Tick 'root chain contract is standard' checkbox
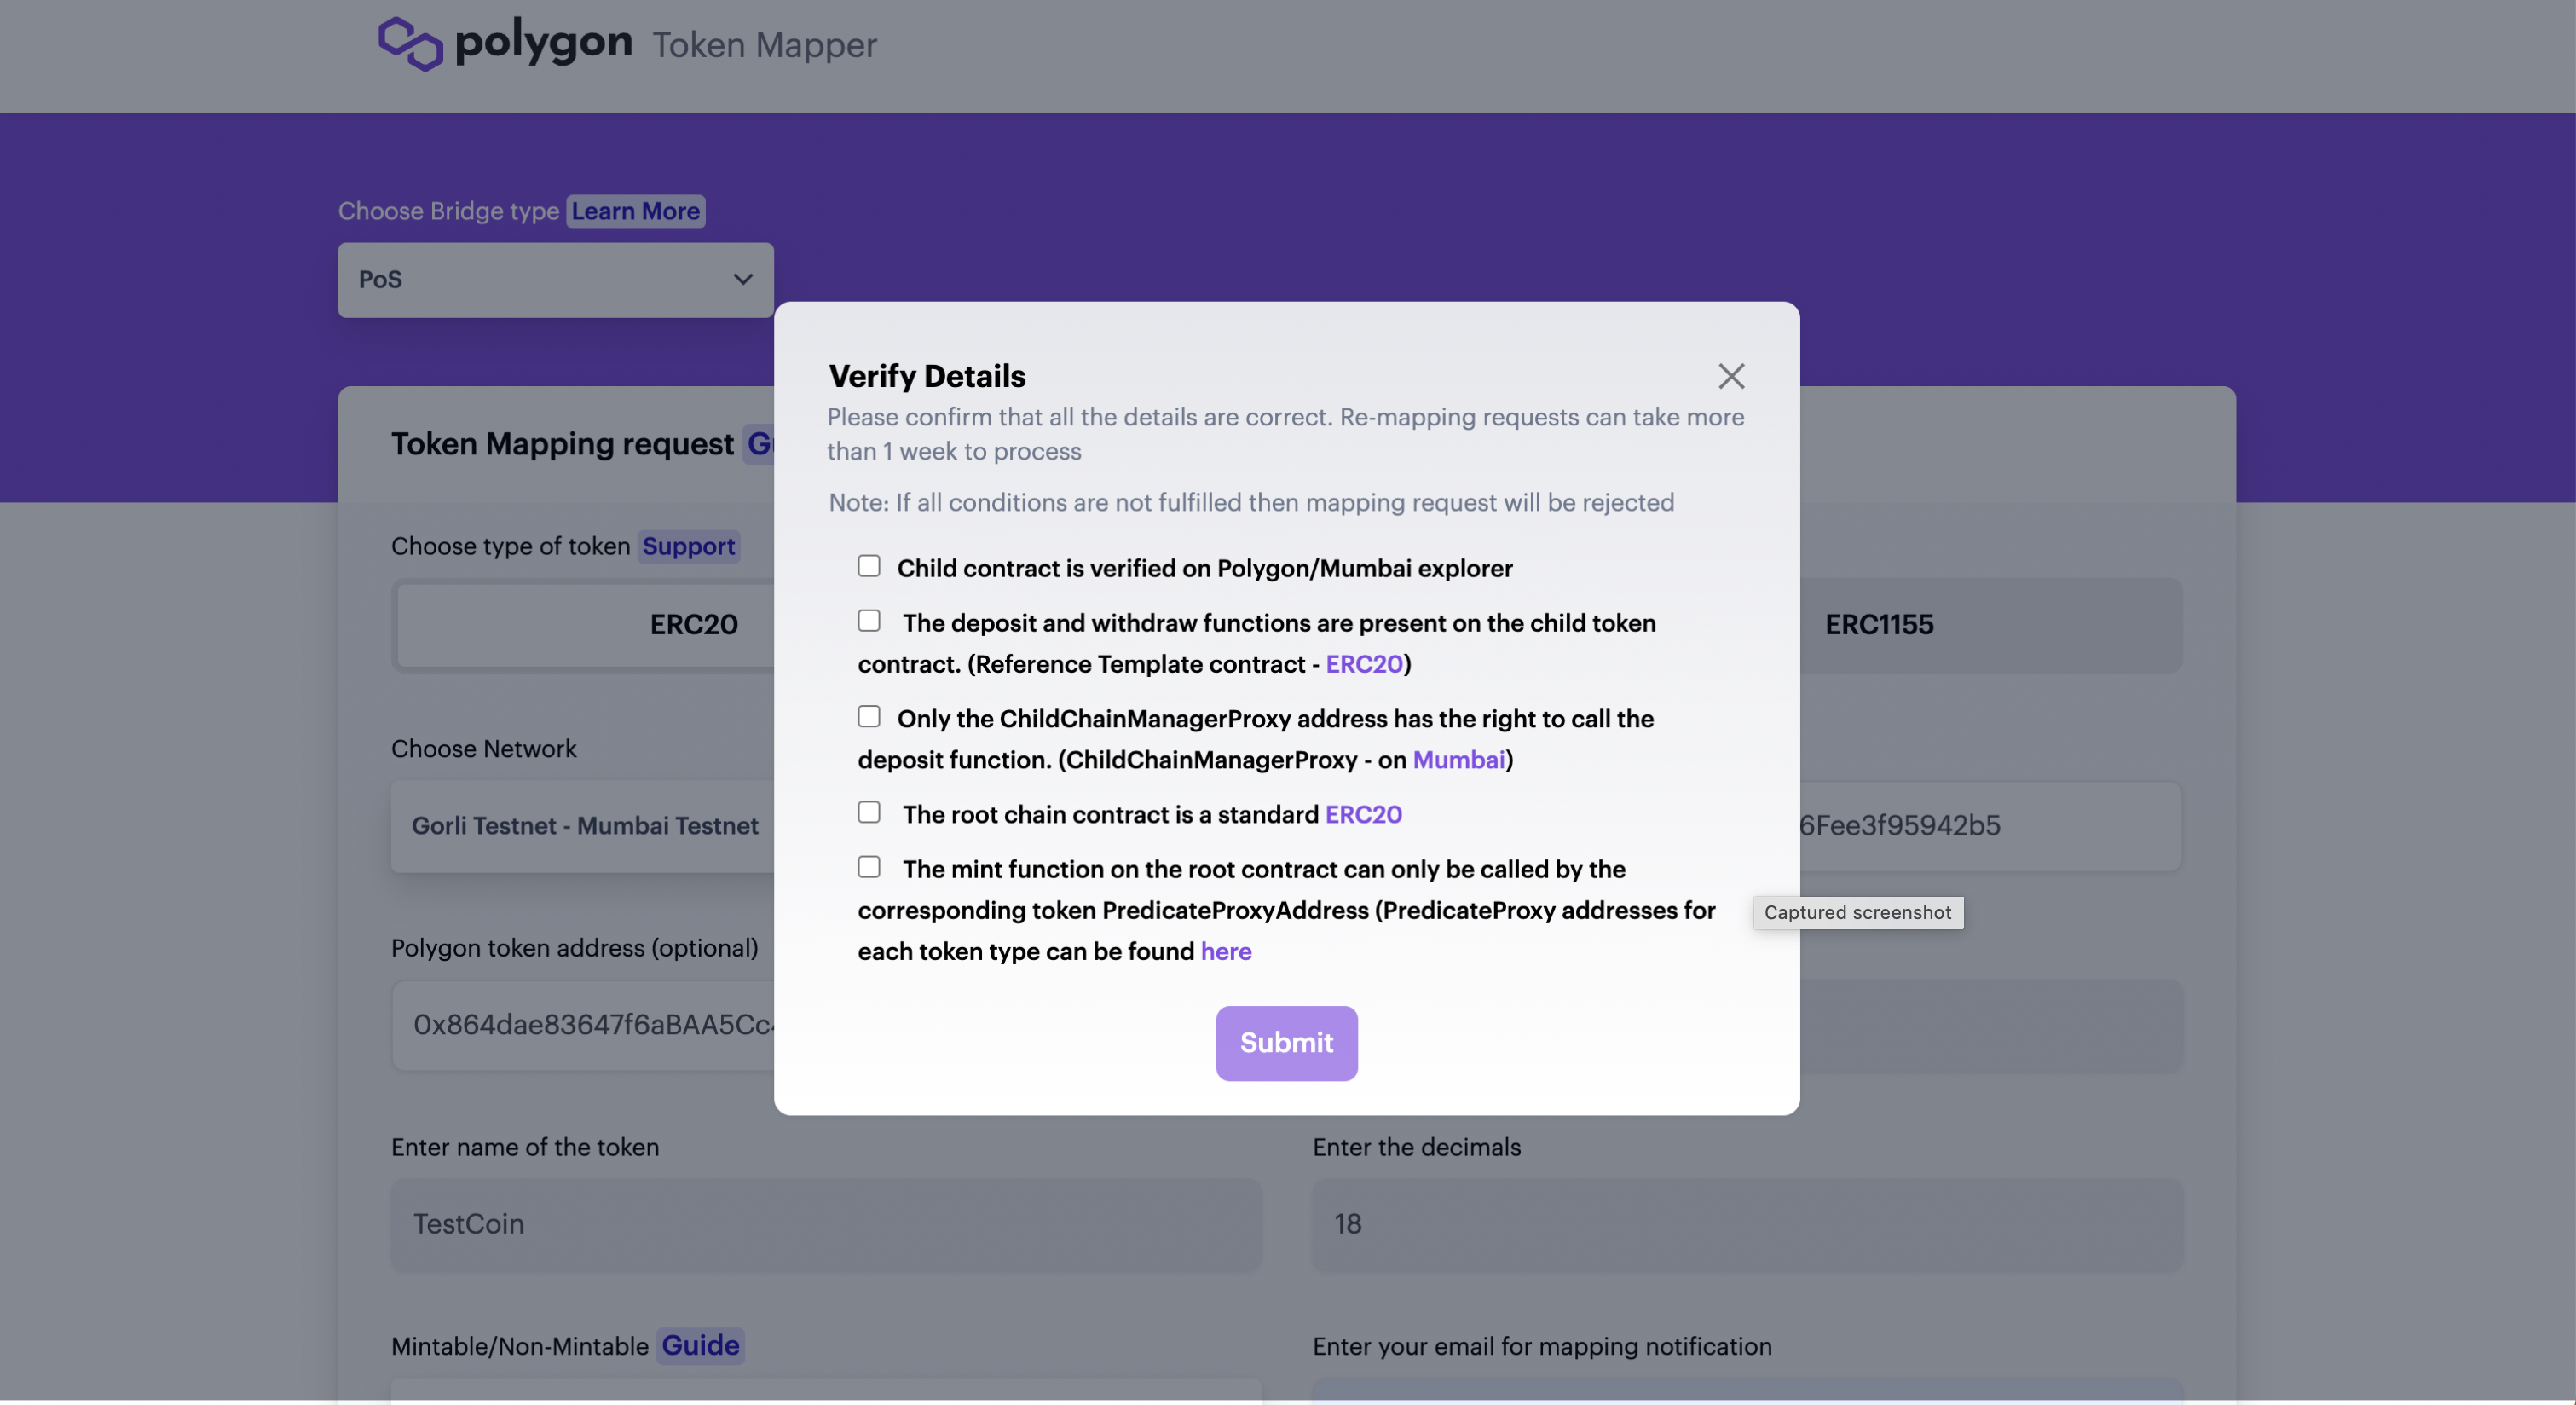The height and width of the screenshot is (1405, 2576). tap(869, 812)
